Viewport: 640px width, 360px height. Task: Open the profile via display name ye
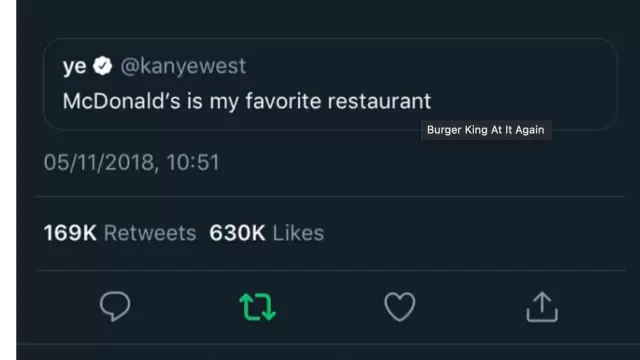pos(75,66)
